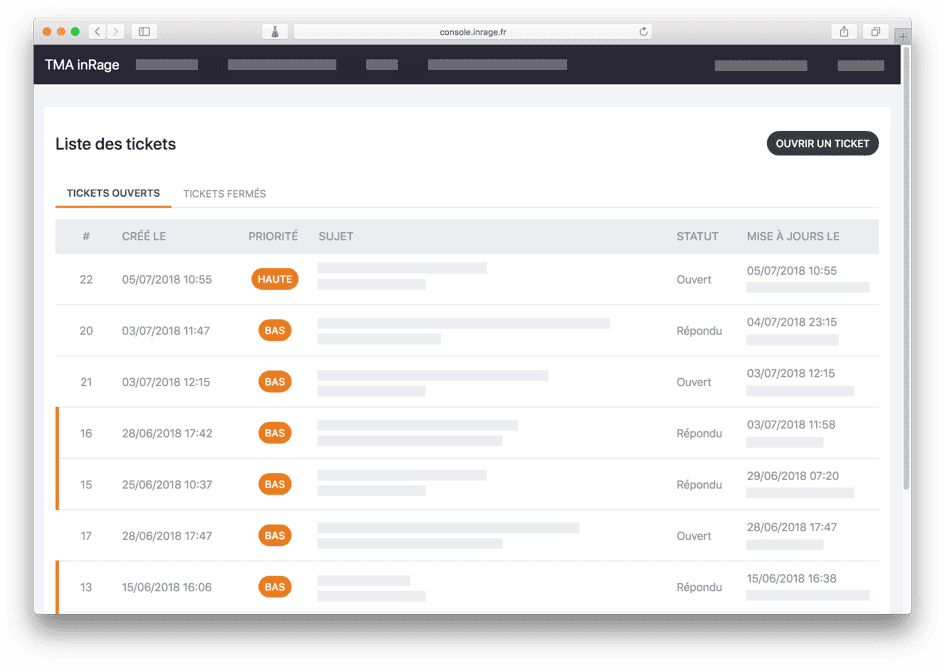Go forward with Safari forward arrow
The image size is (945, 666).
tap(116, 31)
